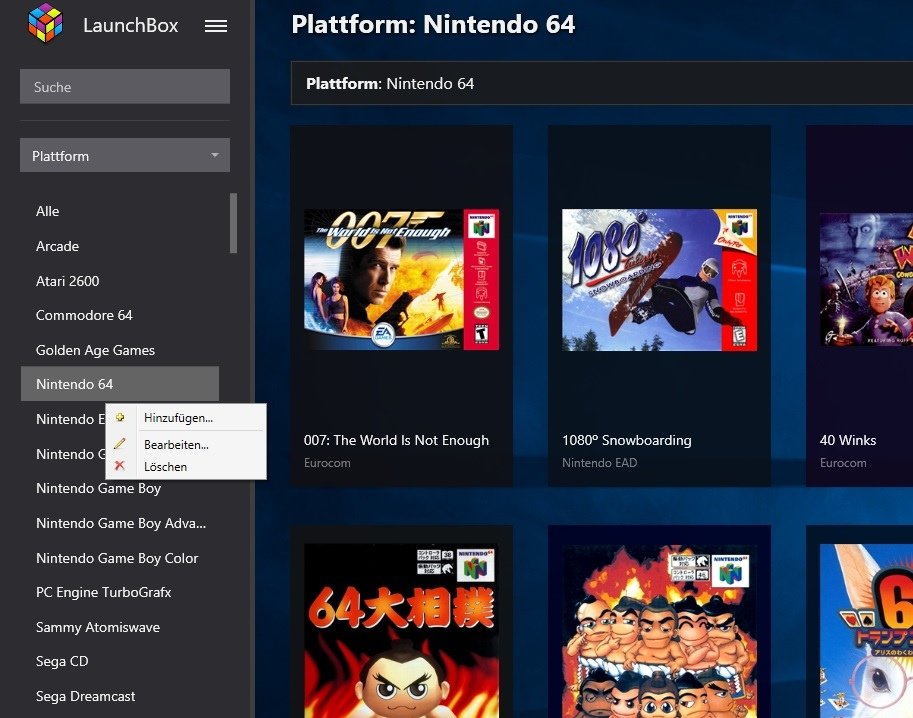Choose Bearbeiten... from context menu
This screenshot has width=913, height=718.
[186, 444]
